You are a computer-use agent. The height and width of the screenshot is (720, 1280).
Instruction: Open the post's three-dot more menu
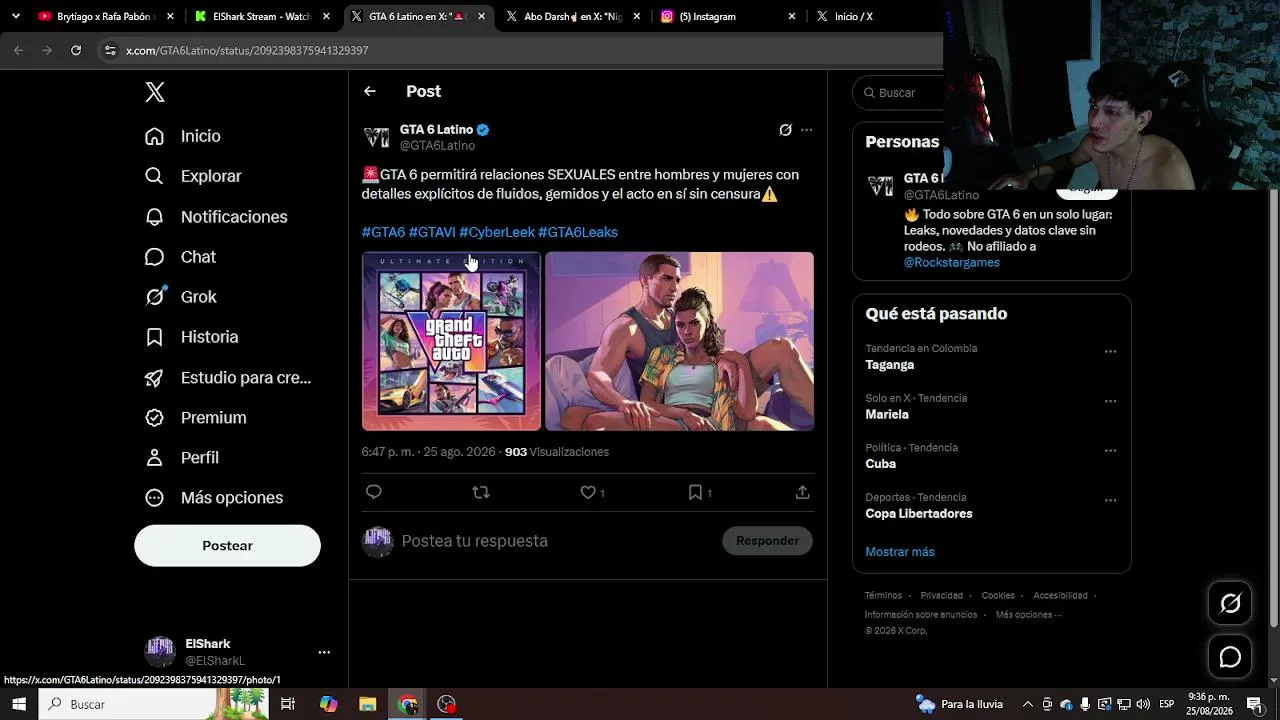(806, 130)
